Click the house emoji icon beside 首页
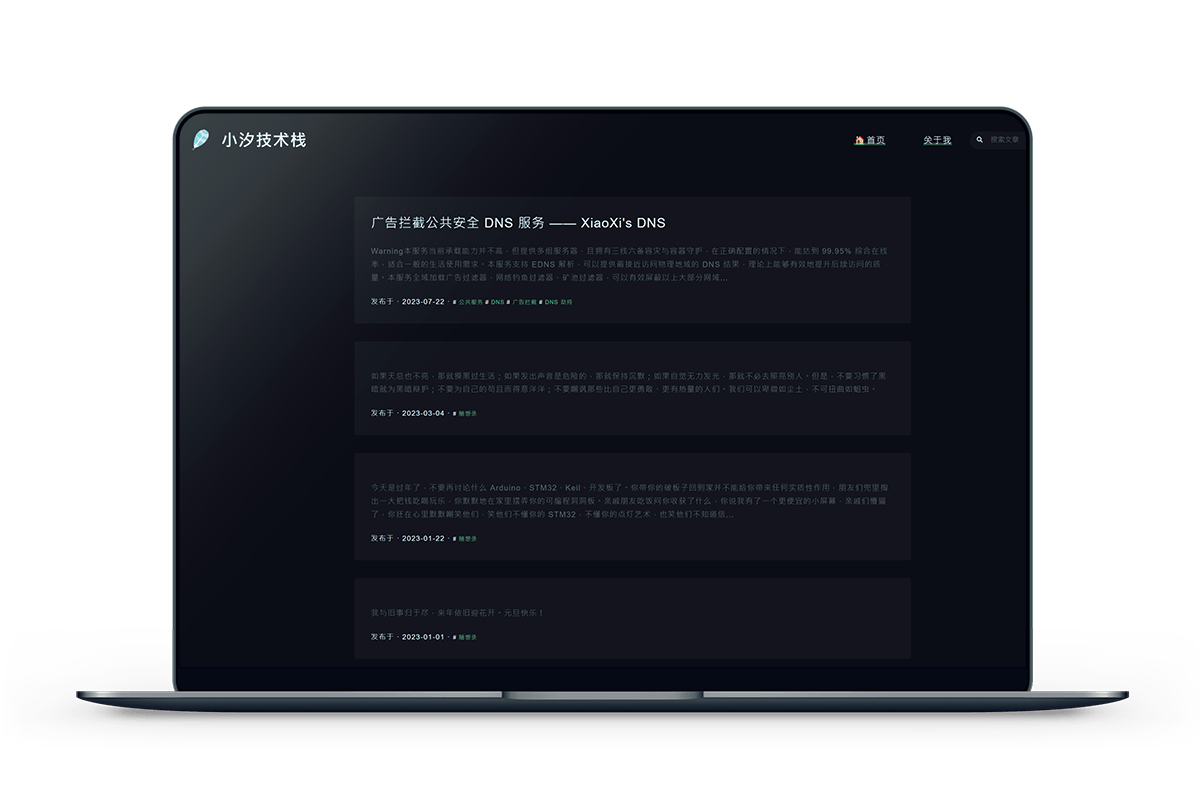 pyautogui.click(x=860, y=140)
